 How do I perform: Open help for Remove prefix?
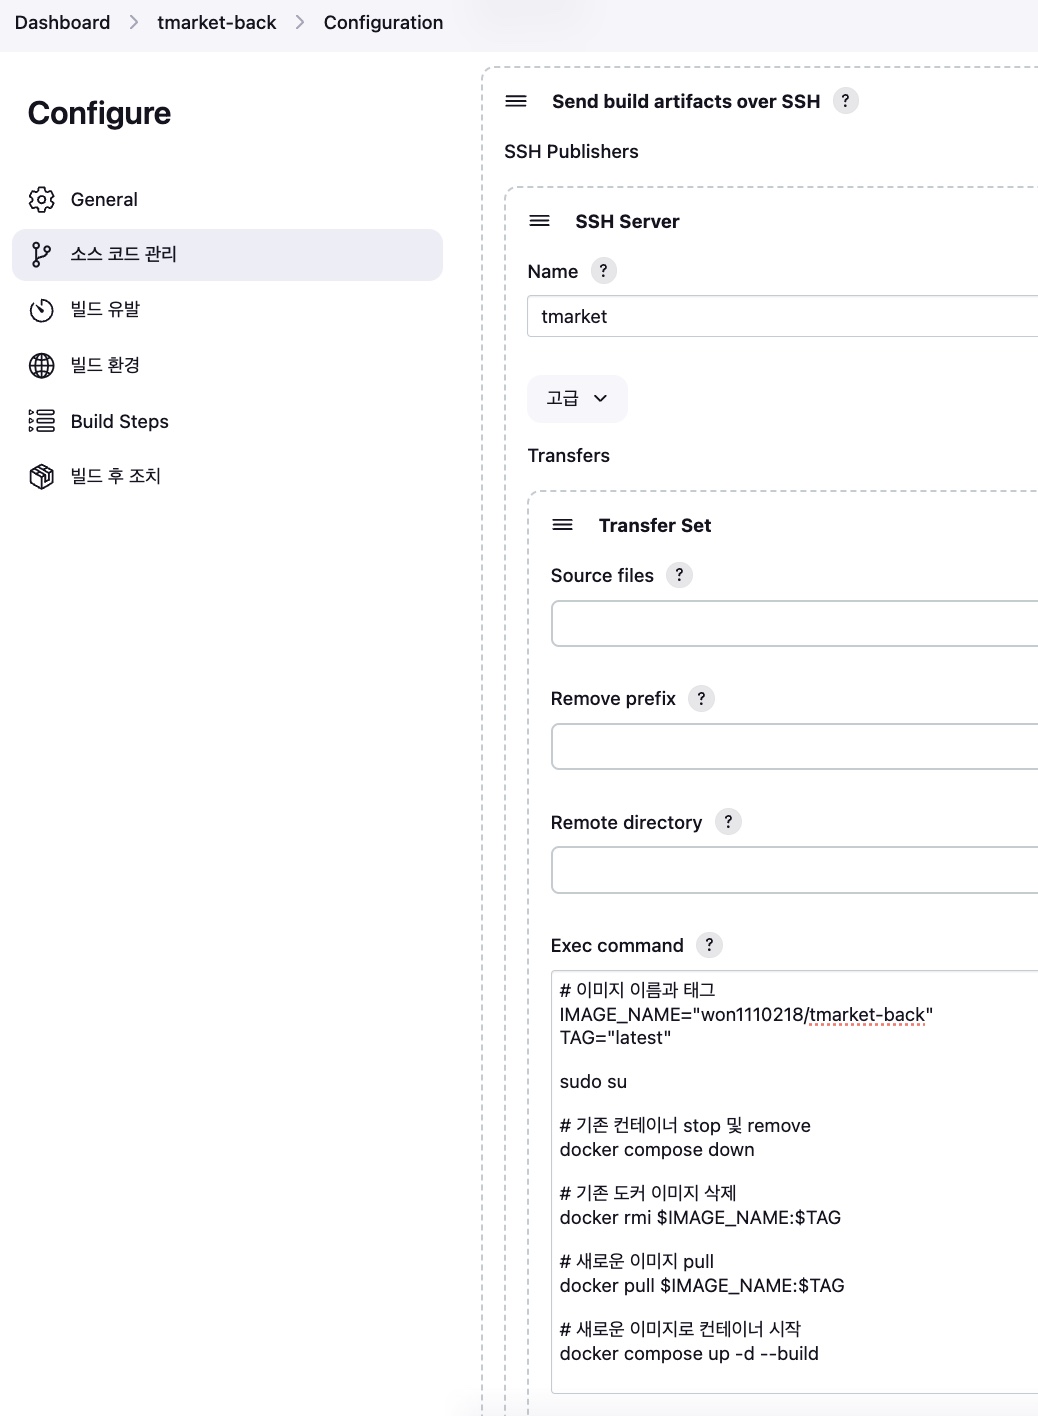click(x=701, y=698)
